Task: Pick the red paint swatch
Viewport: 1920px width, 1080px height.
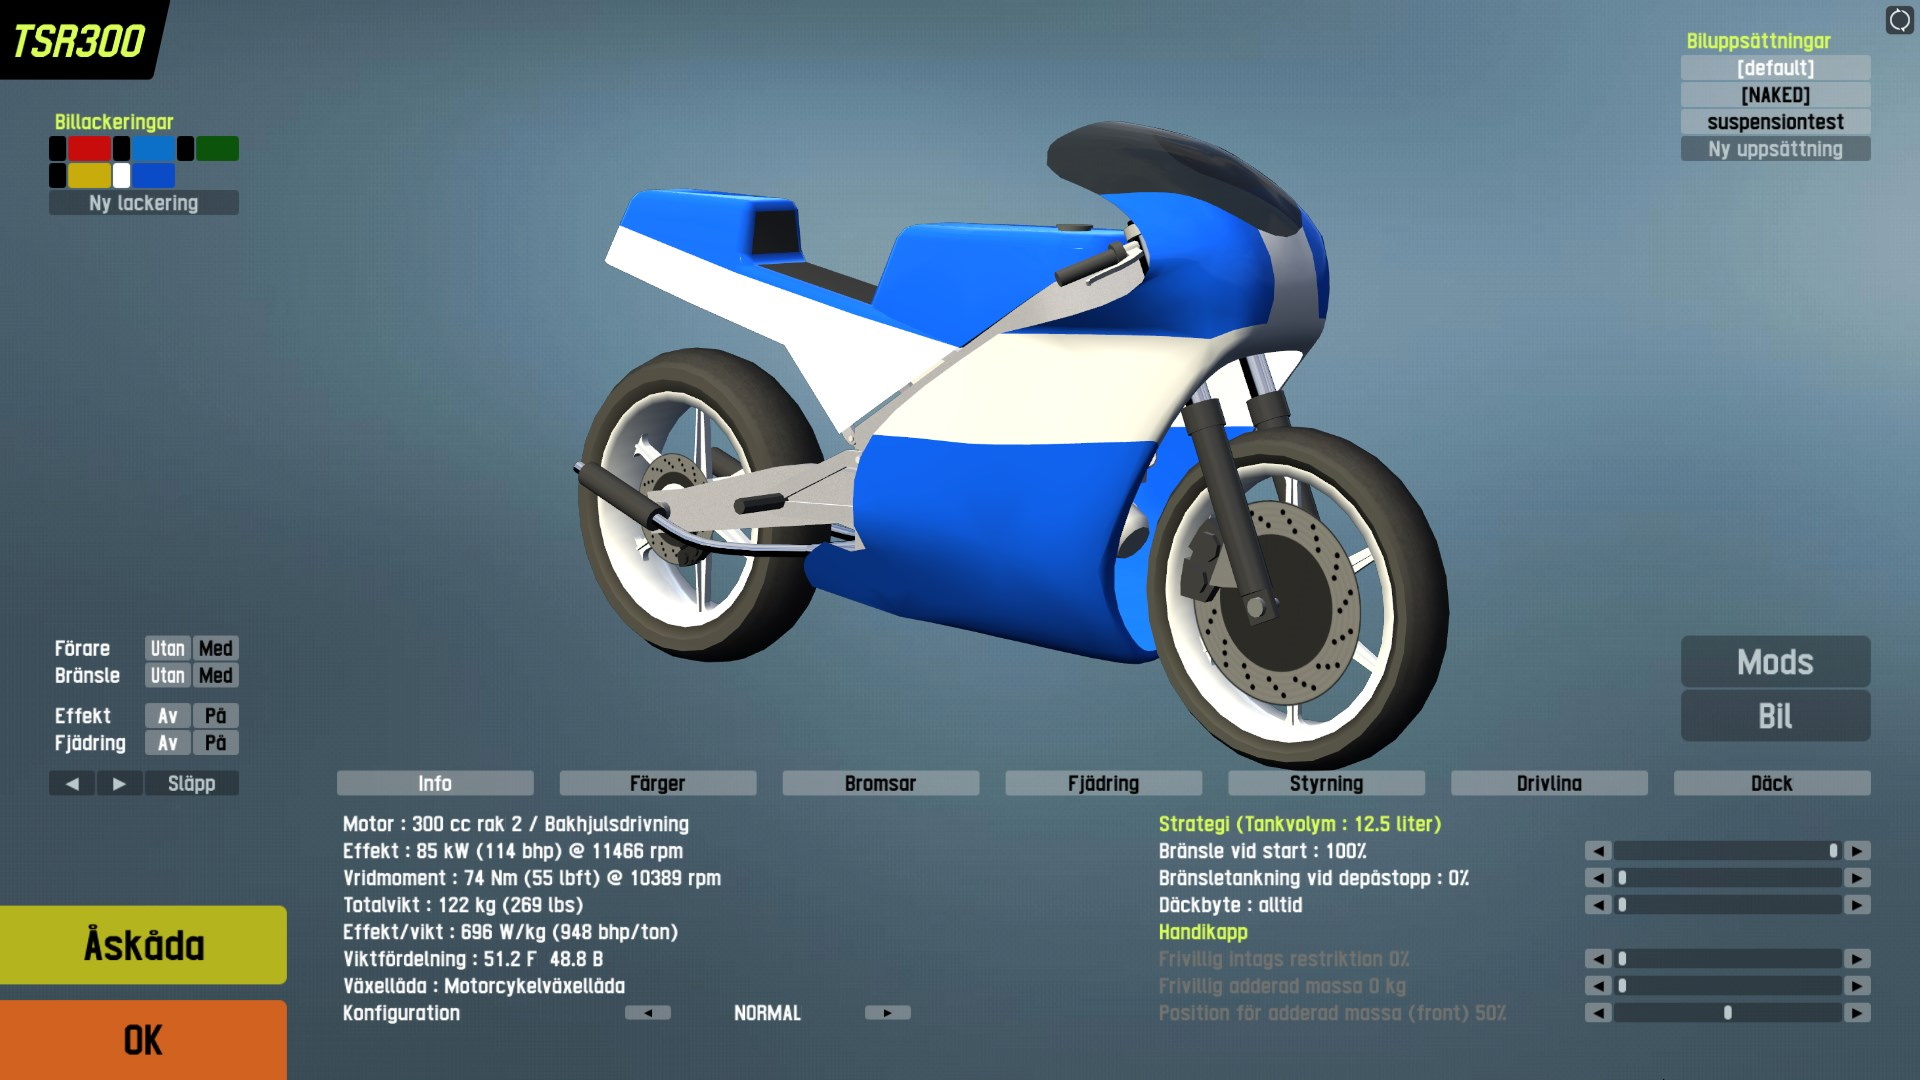Action: point(89,149)
